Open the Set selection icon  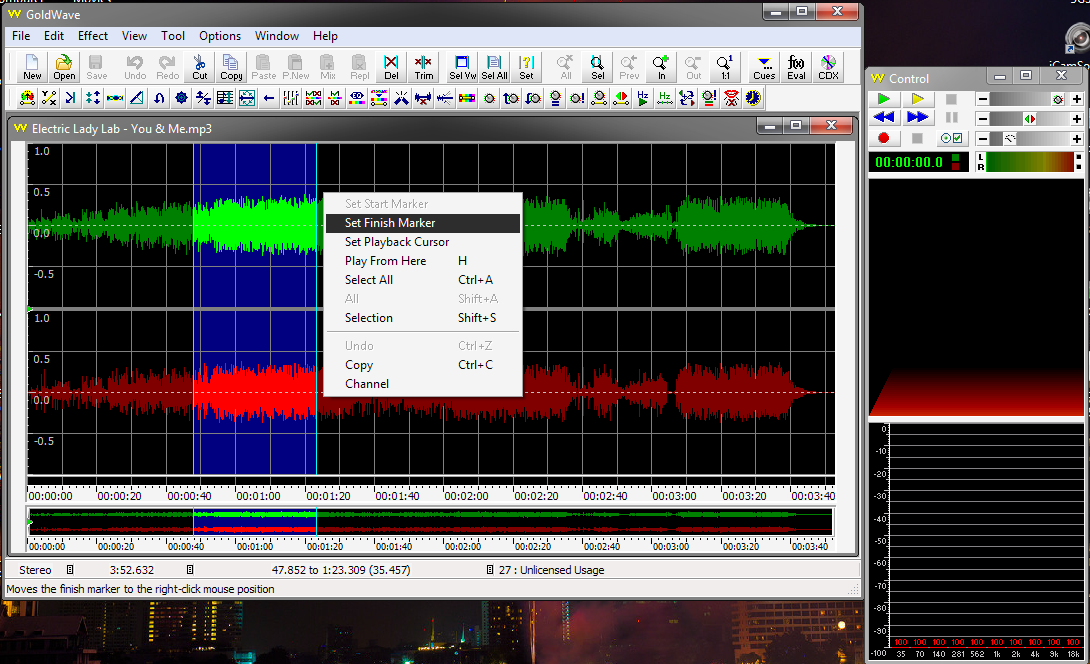click(x=526, y=67)
